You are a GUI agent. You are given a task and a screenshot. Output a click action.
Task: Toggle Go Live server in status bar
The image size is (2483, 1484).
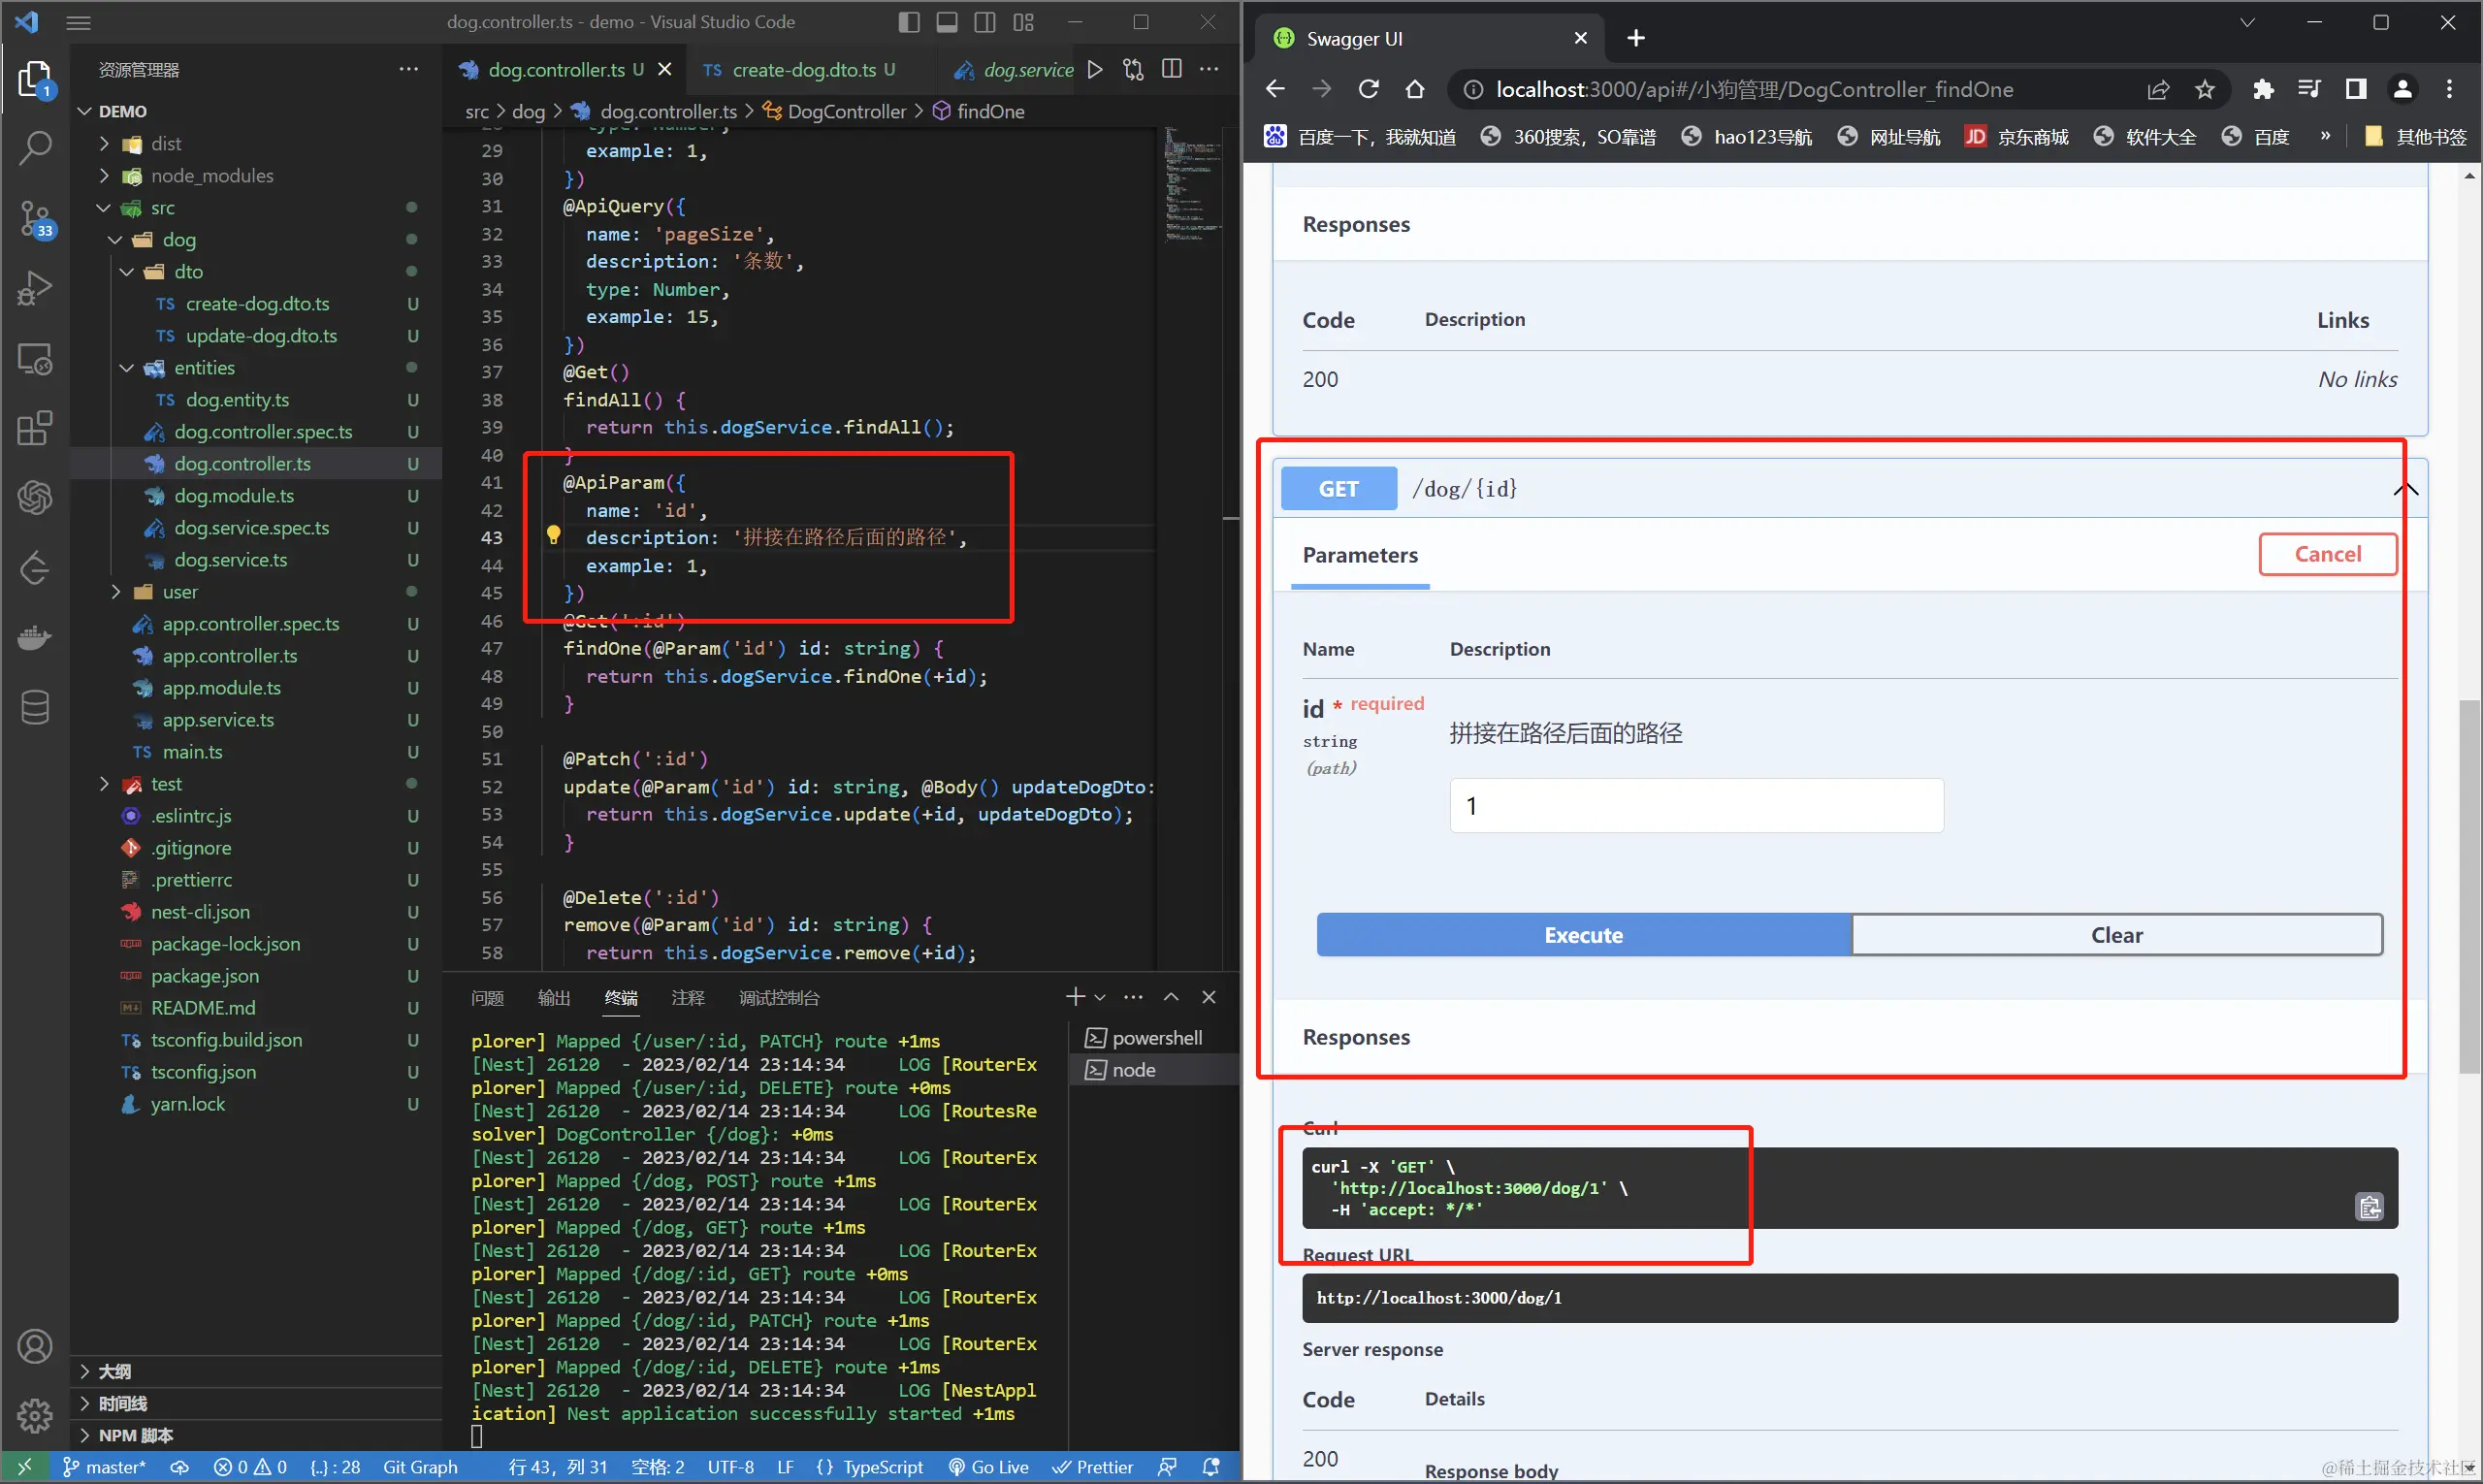989,1467
